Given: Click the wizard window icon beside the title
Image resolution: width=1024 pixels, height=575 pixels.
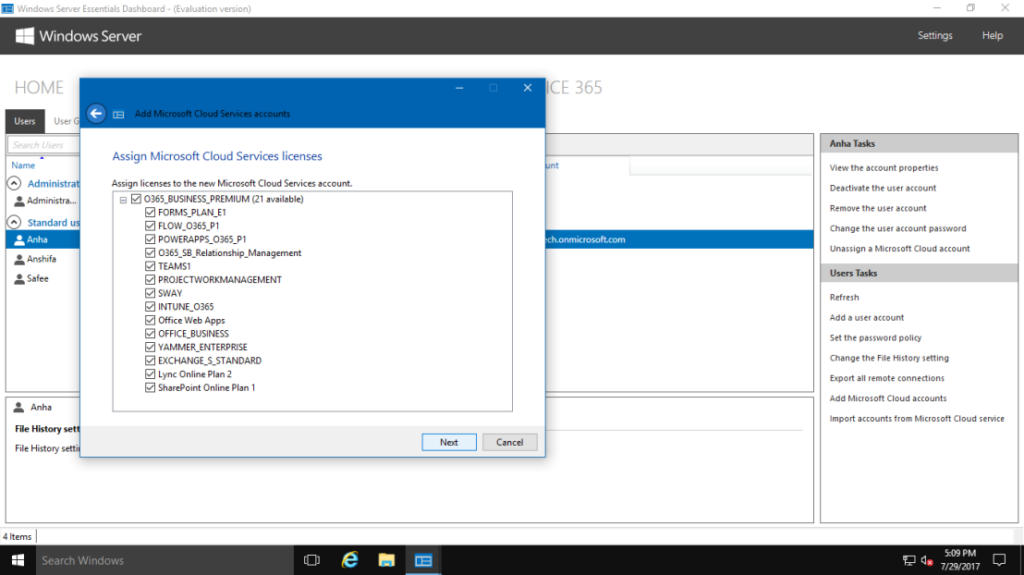Looking at the screenshot, I should [118, 114].
